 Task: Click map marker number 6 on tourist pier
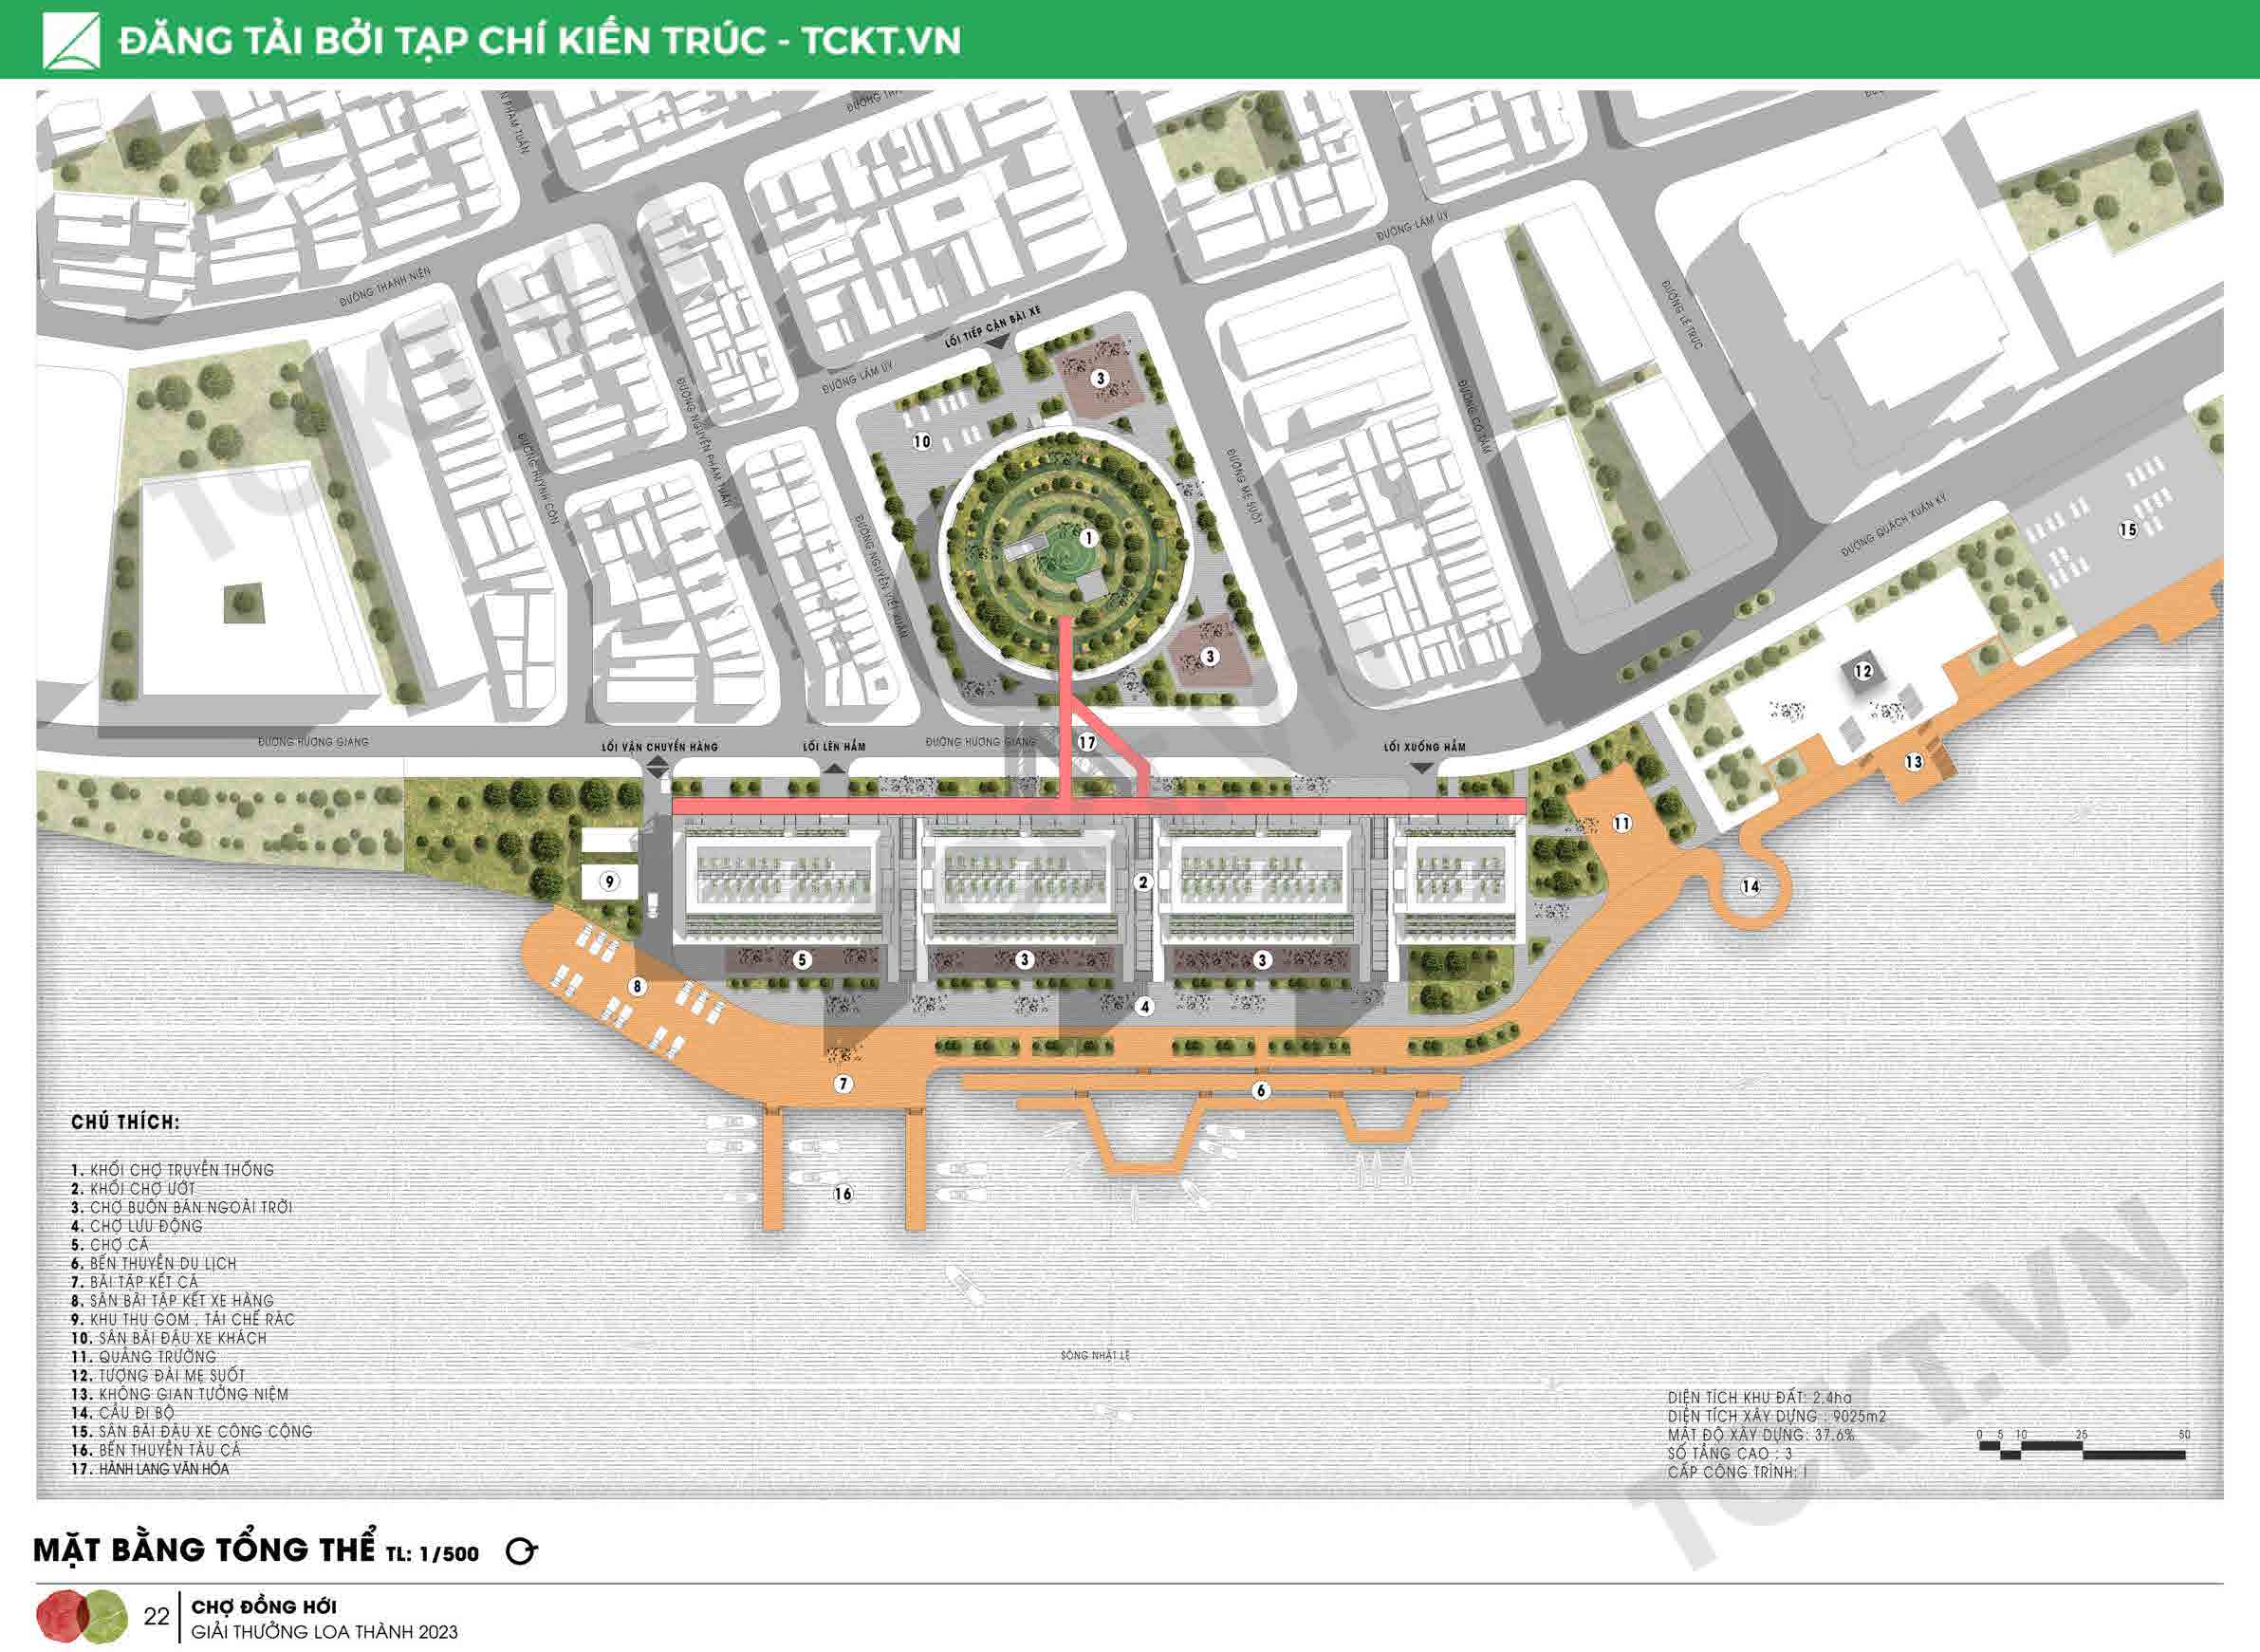[1261, 1090]
